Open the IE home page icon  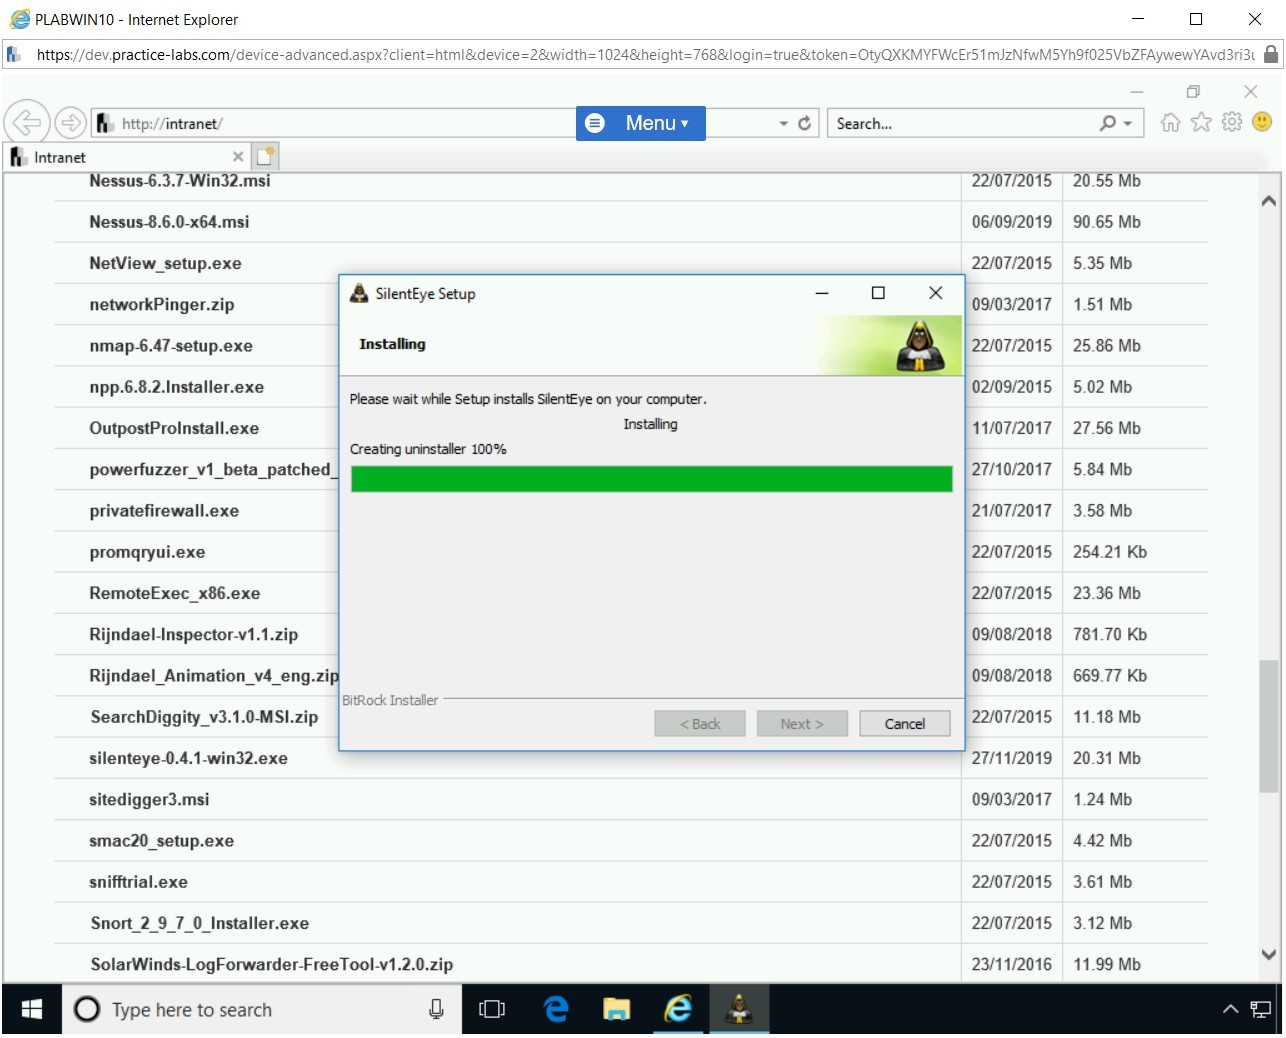(1170, 122)
